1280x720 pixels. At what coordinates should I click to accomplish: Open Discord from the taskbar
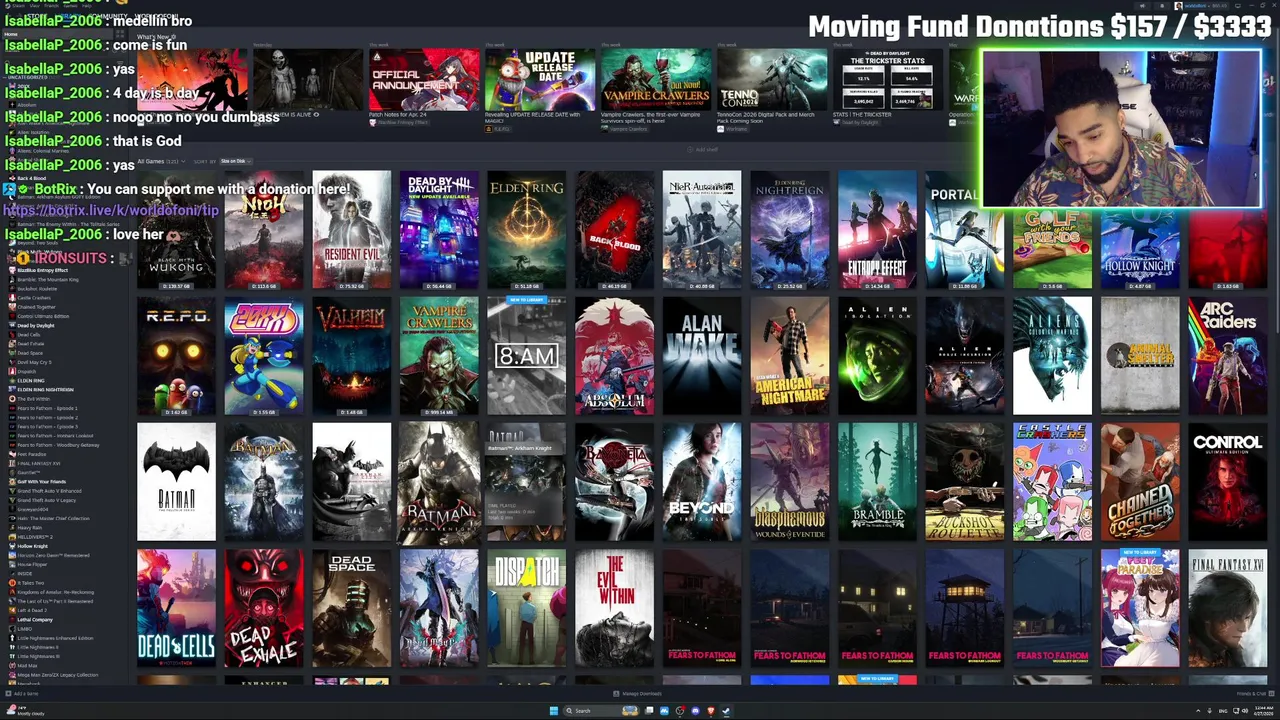click(x=695, y=711)
